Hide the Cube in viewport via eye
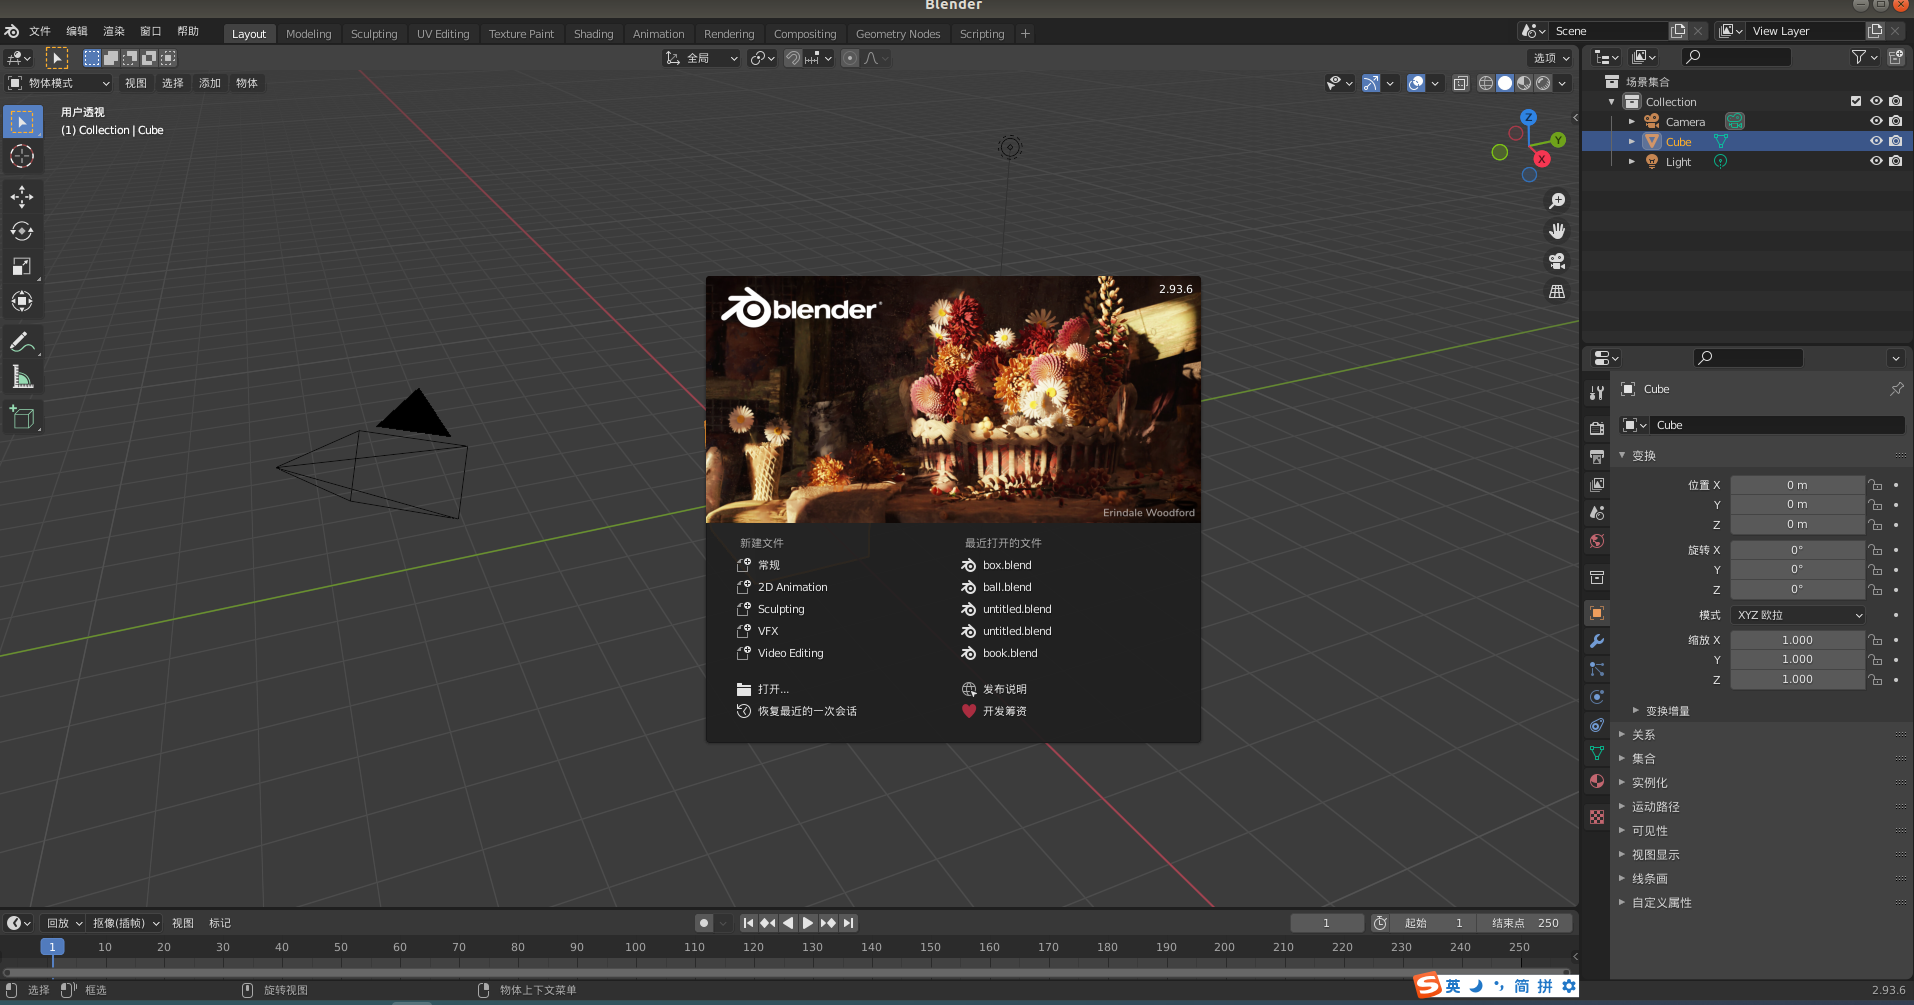Viewport: 1914px width, 1005px height. [1876, 141]
